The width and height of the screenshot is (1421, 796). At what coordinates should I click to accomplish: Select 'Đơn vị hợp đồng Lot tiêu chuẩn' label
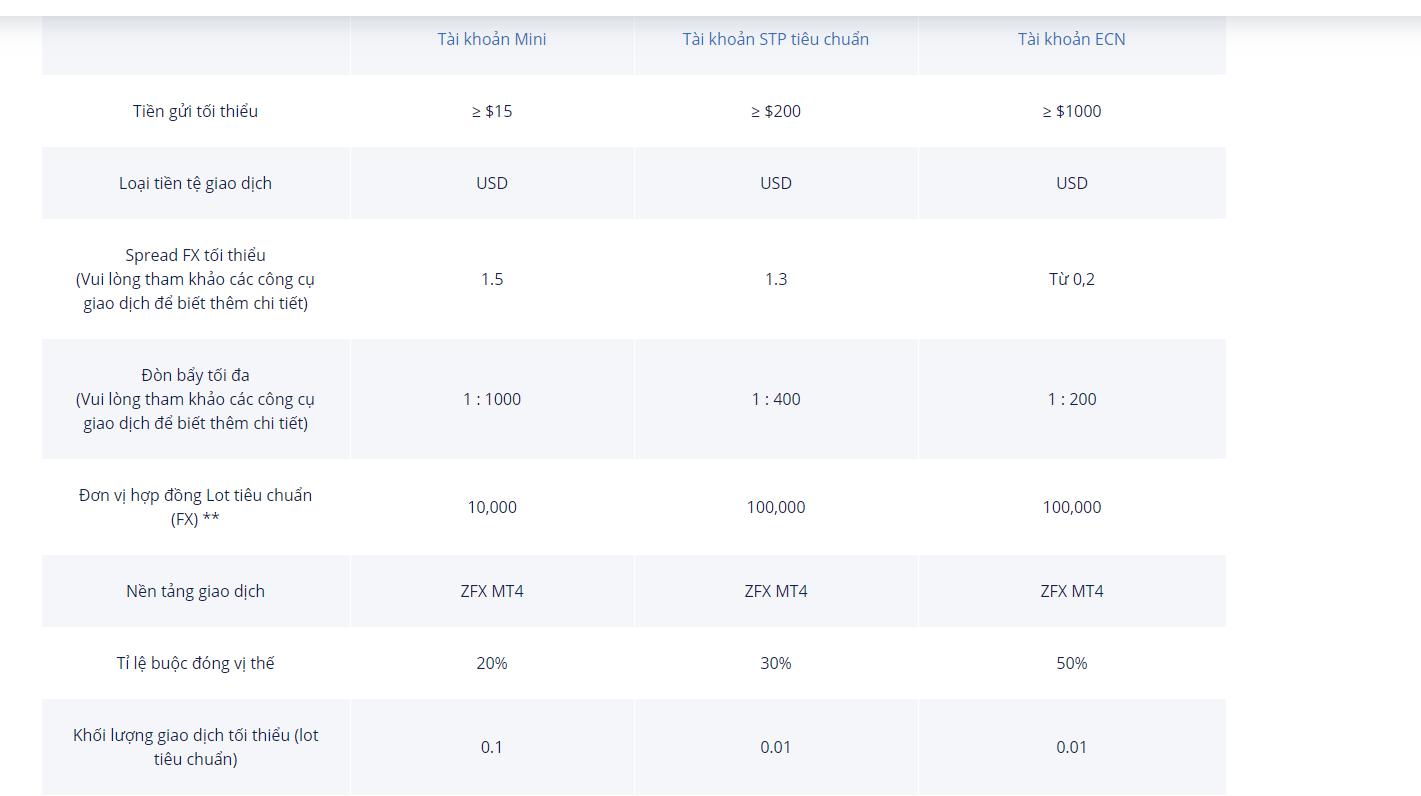pyautogui.click(x=195, y=507)
